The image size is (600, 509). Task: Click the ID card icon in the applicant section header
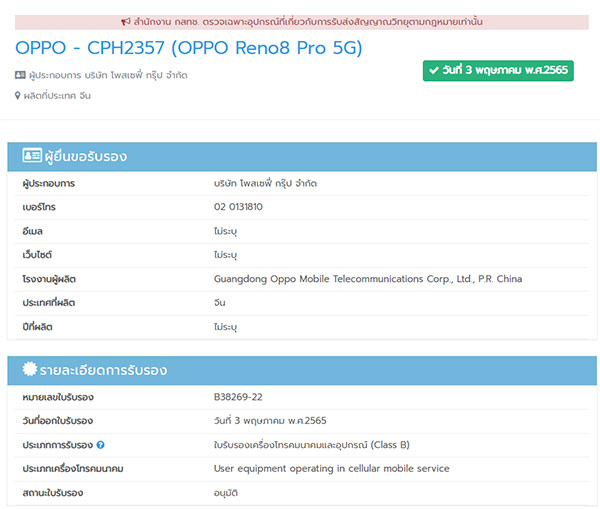click(32, 156)
